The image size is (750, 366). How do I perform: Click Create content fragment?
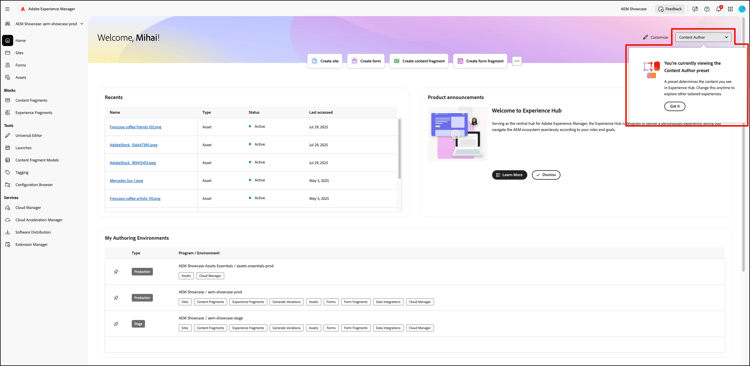tap(419, 61)
